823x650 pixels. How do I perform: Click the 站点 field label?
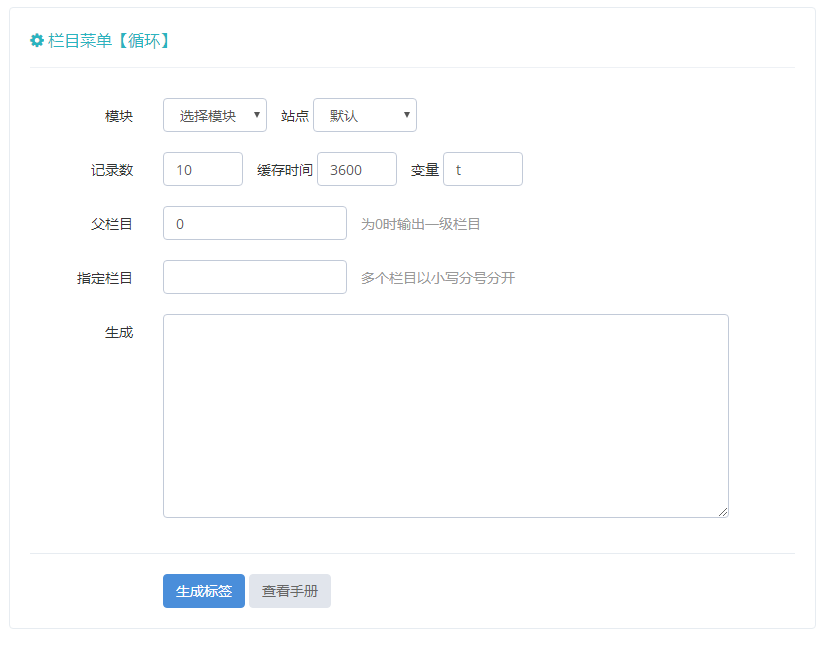(x=295, y=116)
